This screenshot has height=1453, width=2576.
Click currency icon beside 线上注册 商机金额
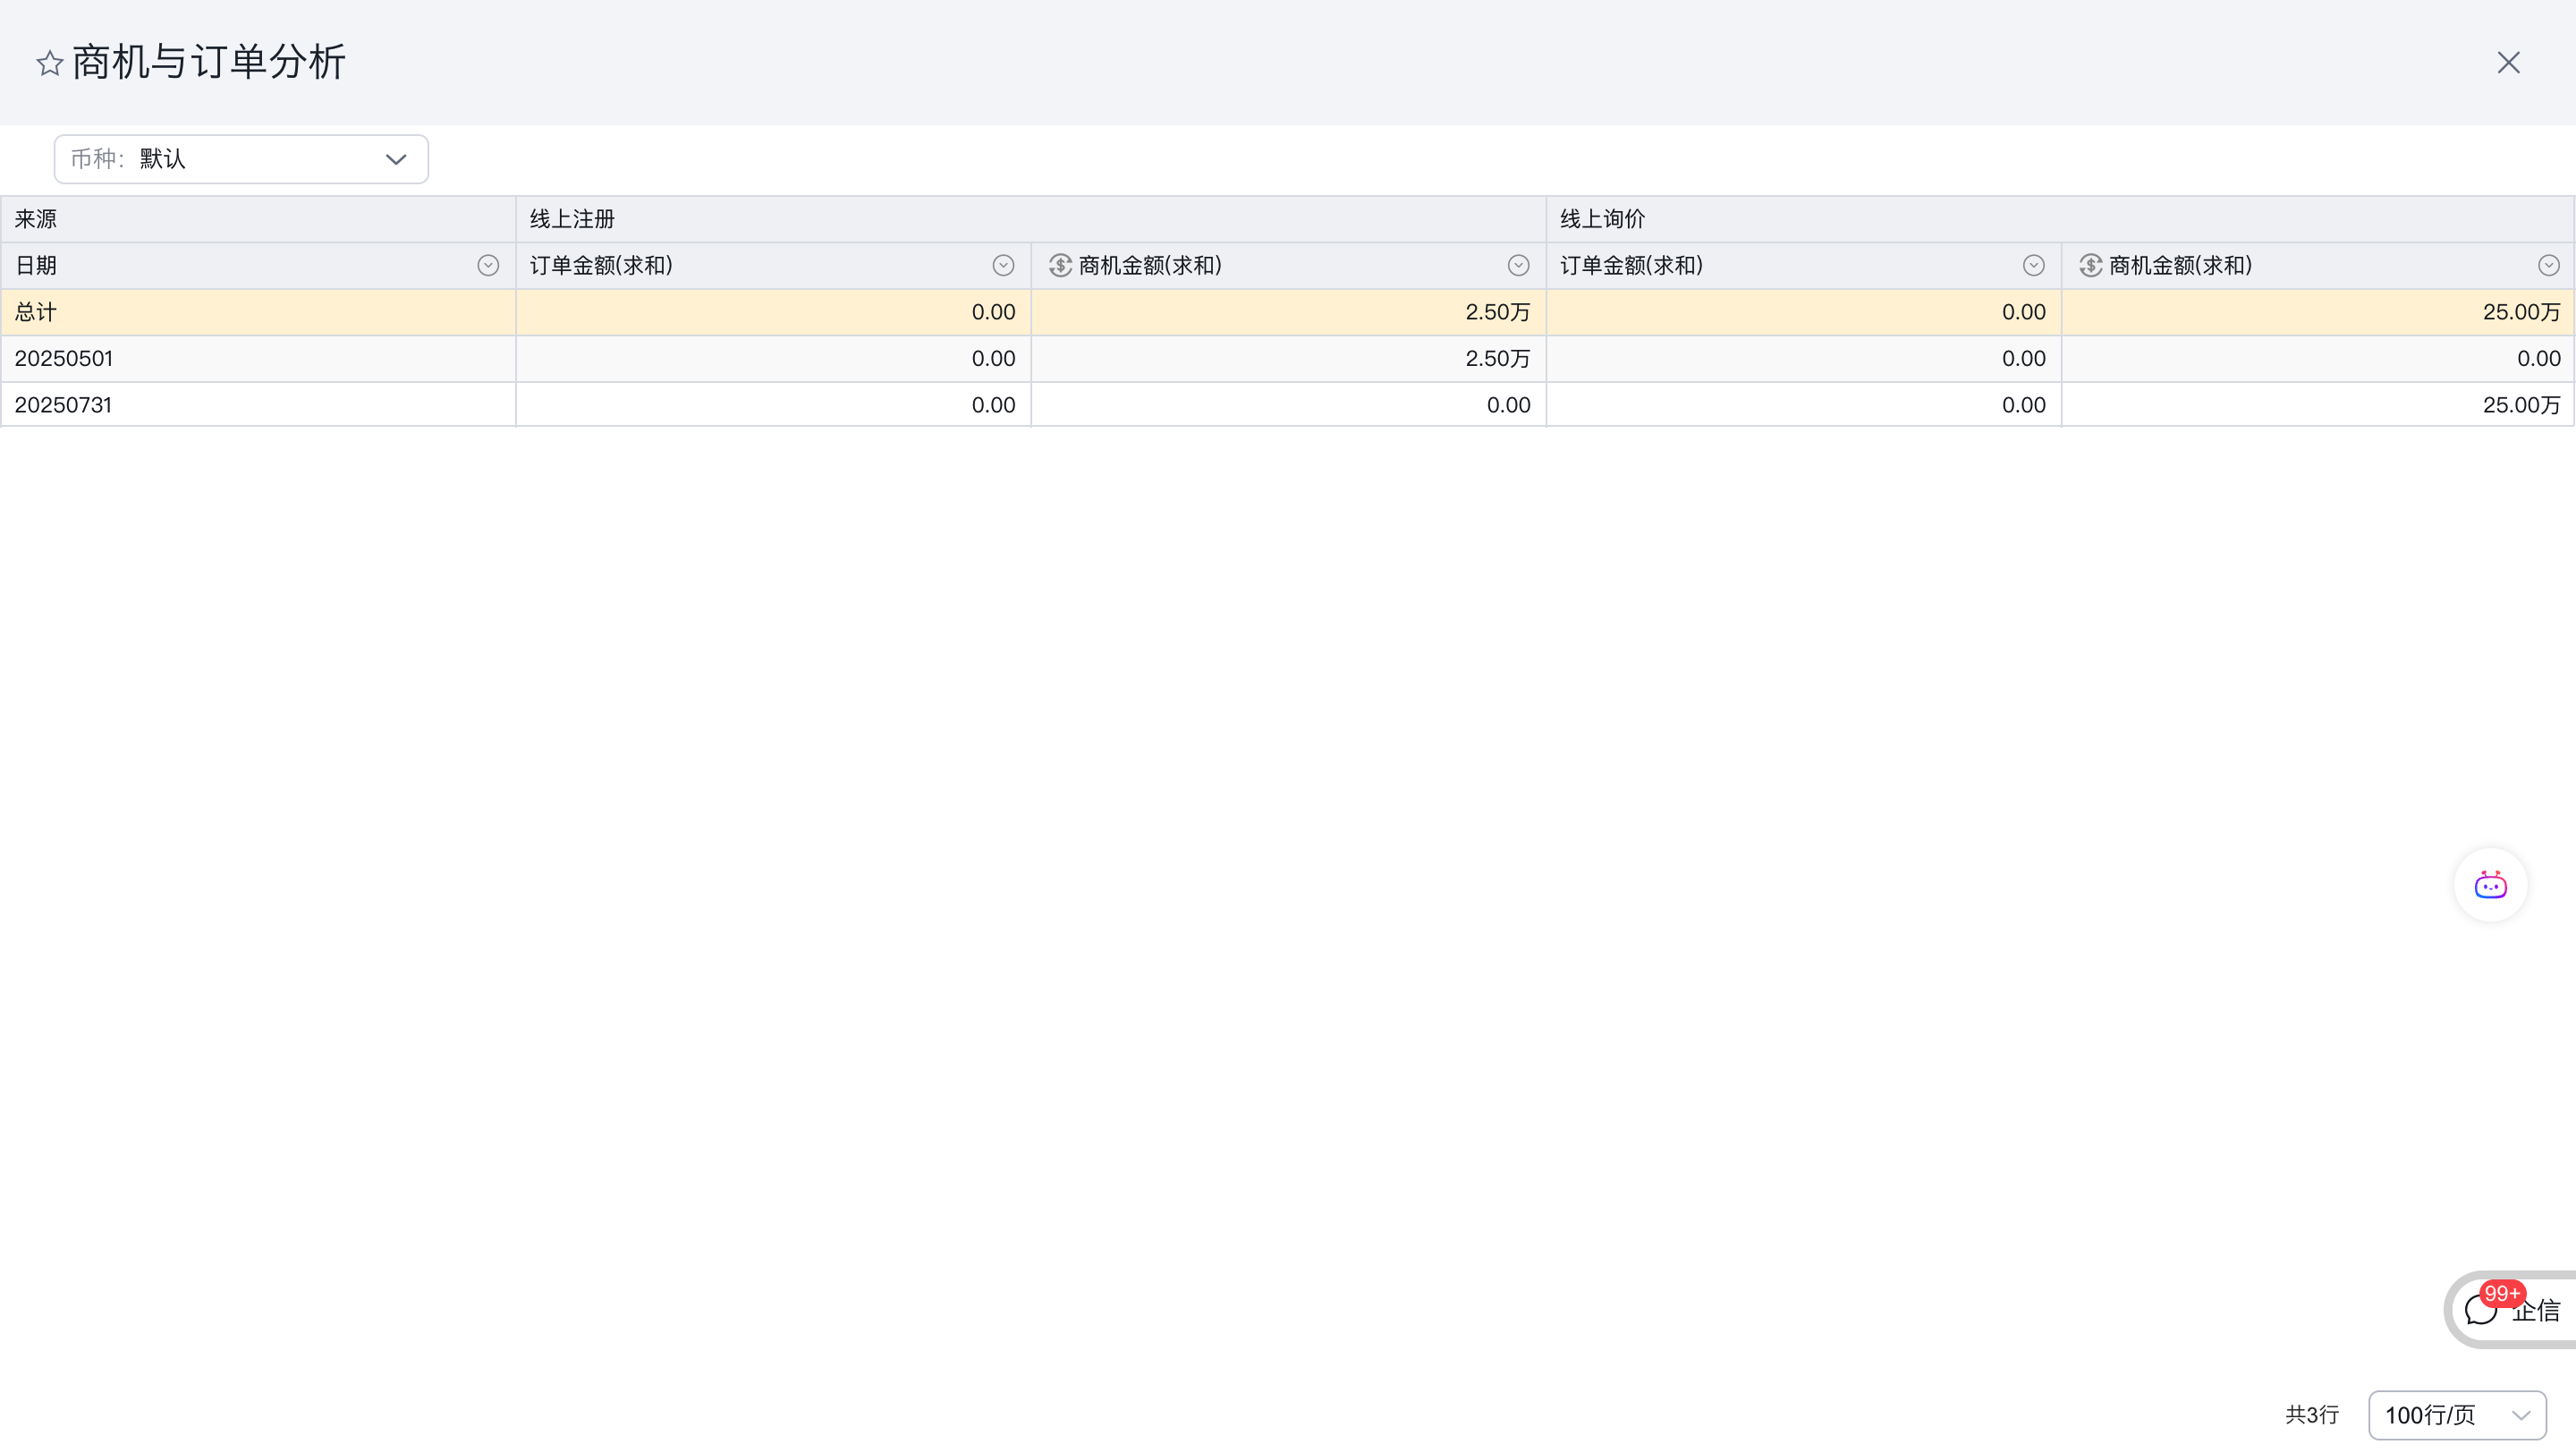(x=1060, y=265)
